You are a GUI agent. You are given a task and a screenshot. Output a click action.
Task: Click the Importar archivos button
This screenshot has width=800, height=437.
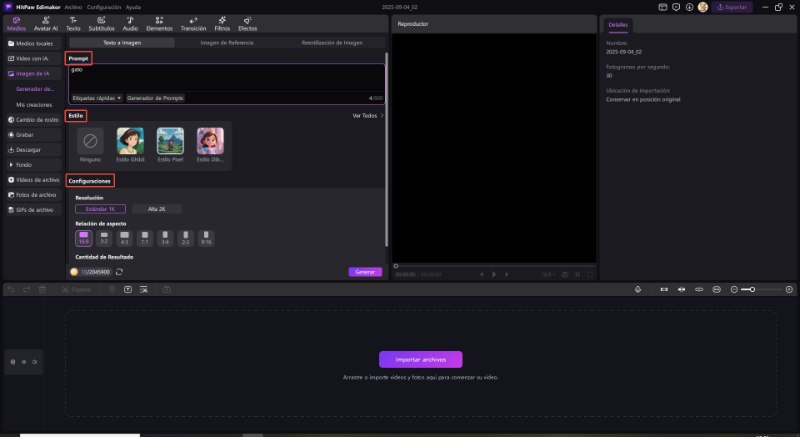coord(420,359)
